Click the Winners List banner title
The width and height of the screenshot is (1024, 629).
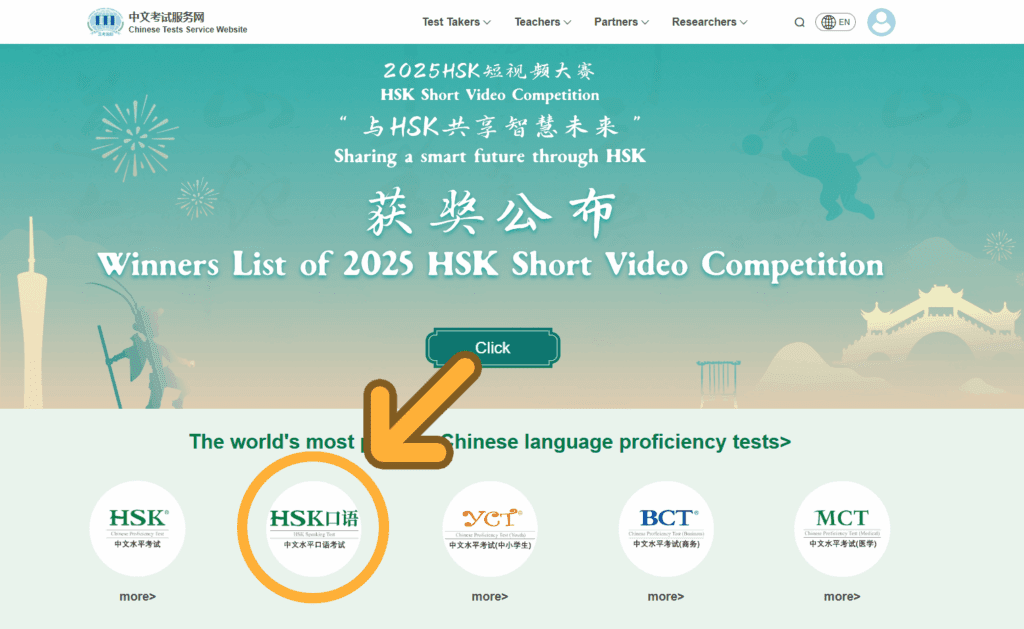tap(490, 265)
